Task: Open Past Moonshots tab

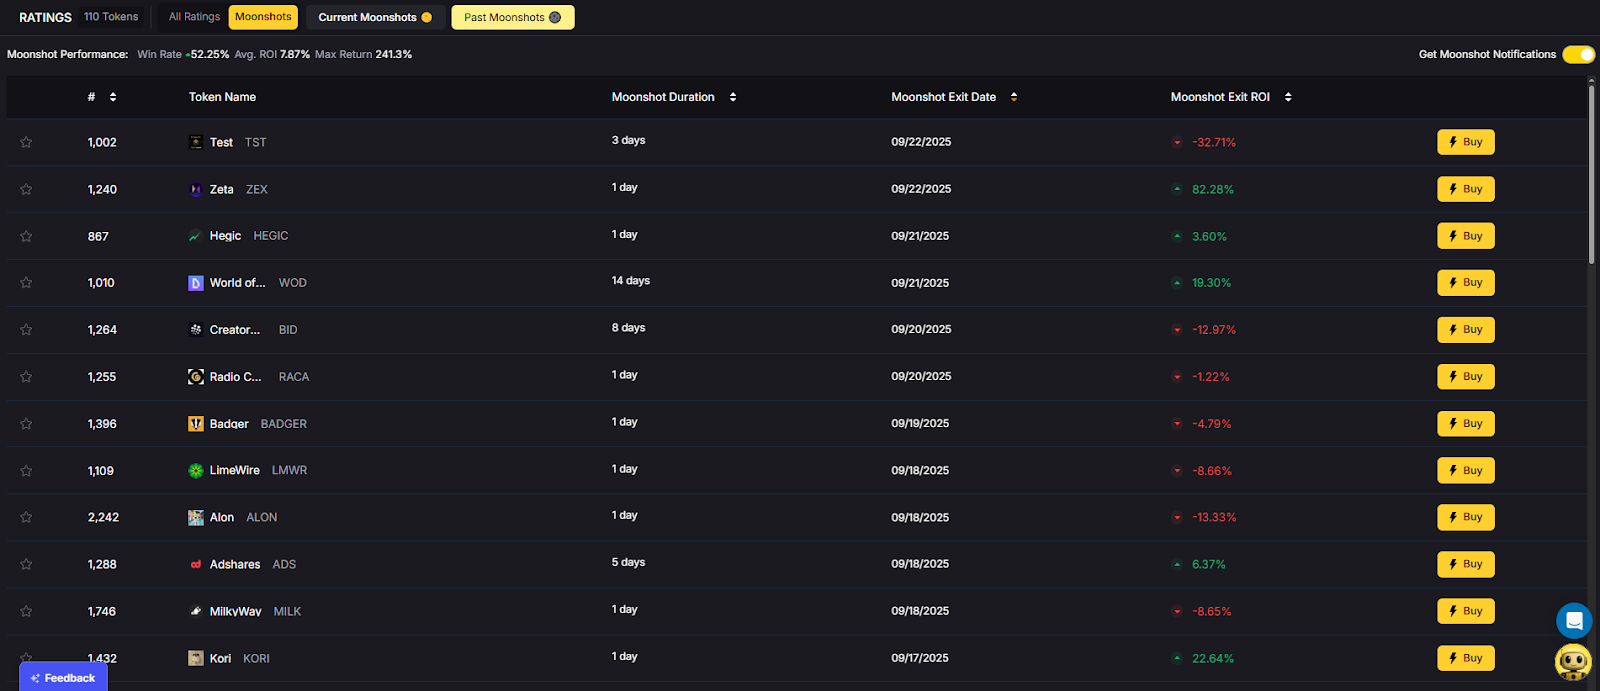Action: [513, 17]
